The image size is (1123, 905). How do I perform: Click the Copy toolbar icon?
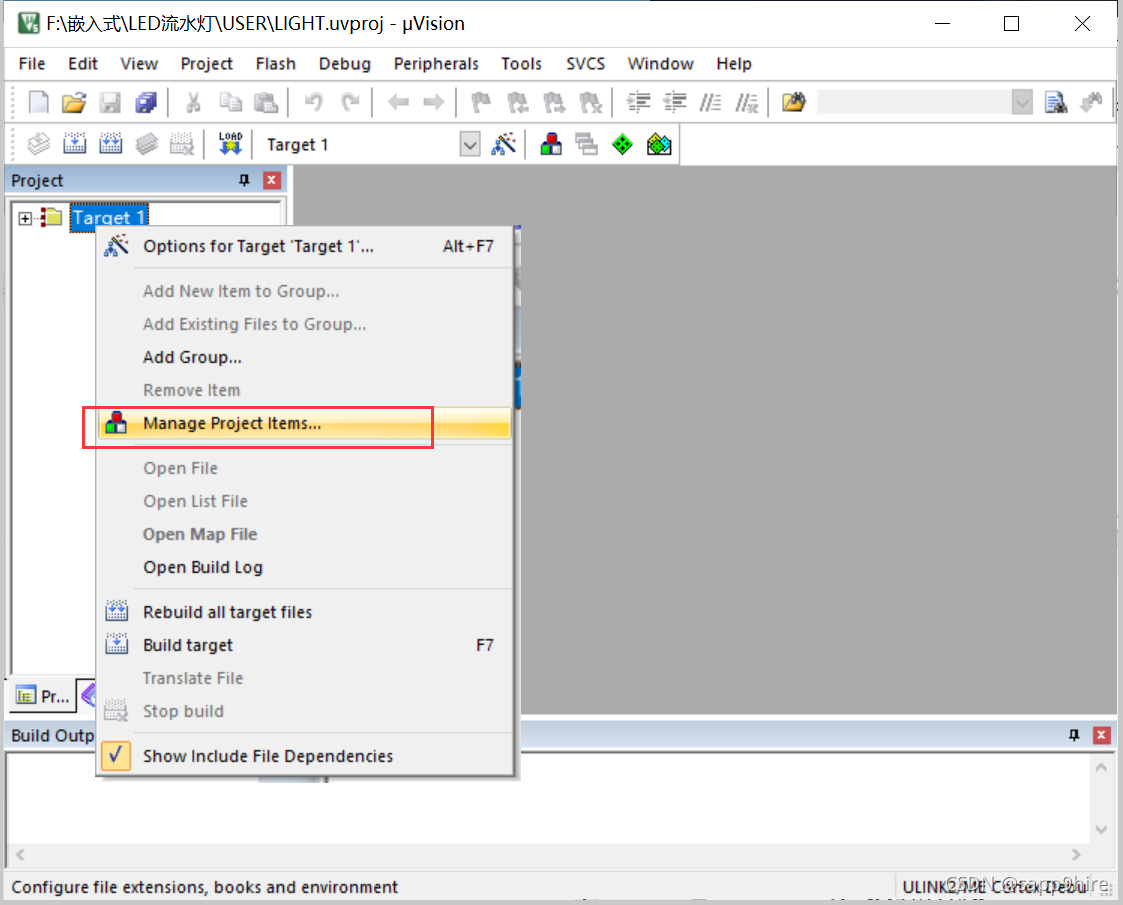[230, 102]
